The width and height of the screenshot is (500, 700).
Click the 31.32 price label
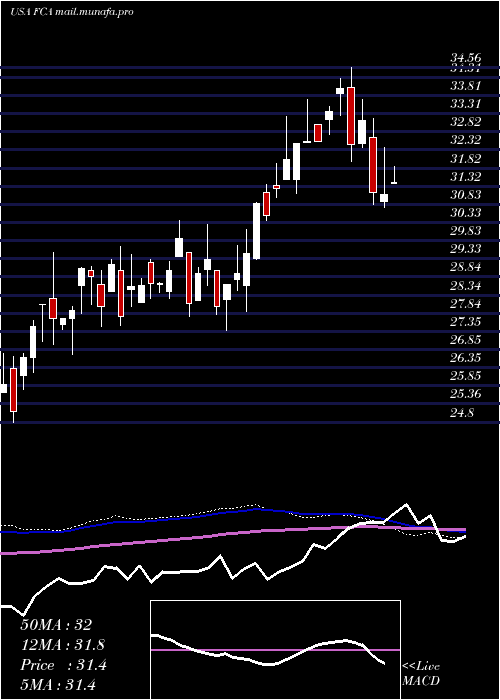click(x=466, y=176)
